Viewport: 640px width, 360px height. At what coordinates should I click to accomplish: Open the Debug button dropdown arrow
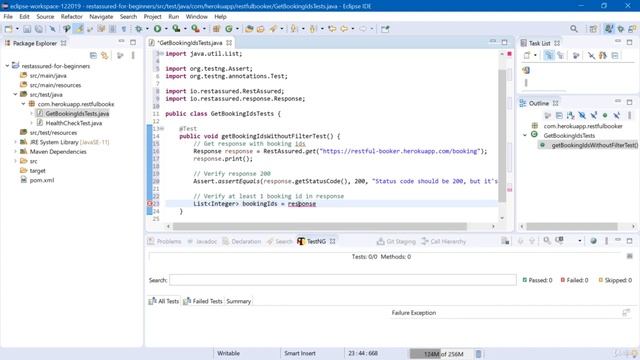[x=147, y=29]
